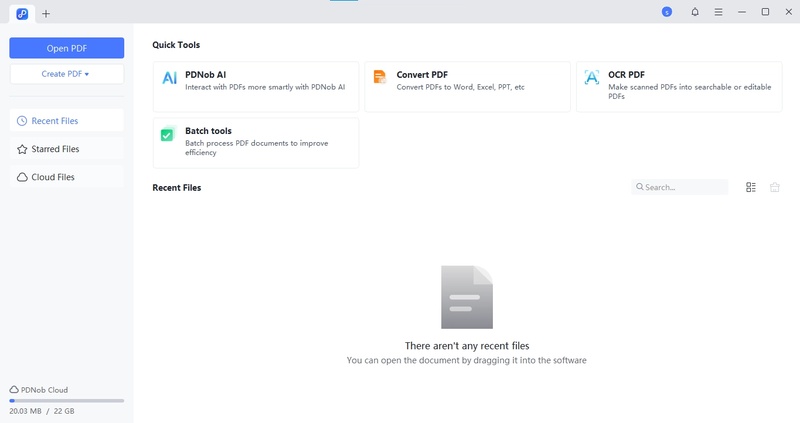
Task: Click the clear recent files trash icon
Action: point(775,187)
